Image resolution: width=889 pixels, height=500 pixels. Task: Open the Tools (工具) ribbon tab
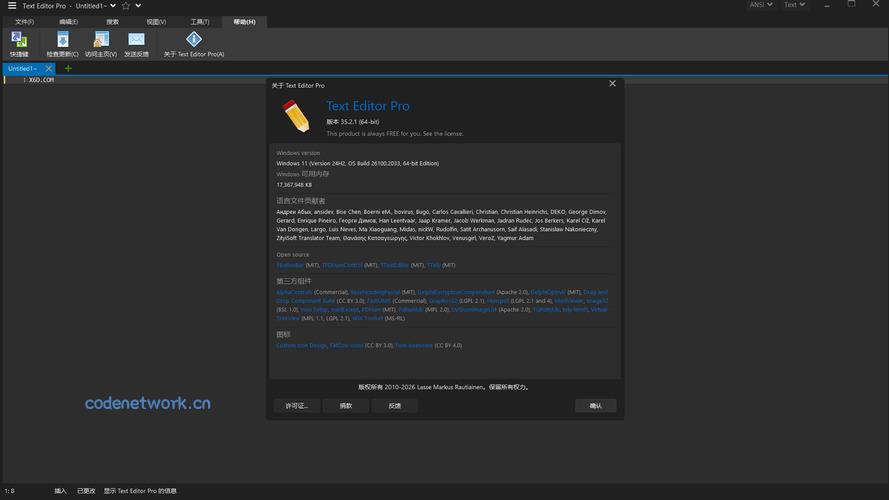click(200, 22)
